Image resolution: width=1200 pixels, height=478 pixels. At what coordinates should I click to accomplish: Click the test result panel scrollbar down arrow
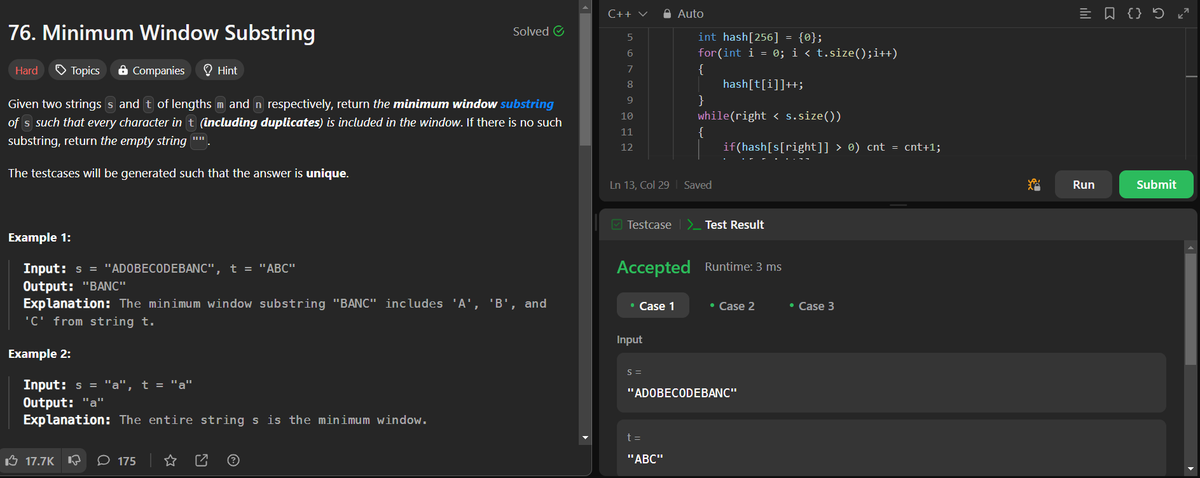1192,471
